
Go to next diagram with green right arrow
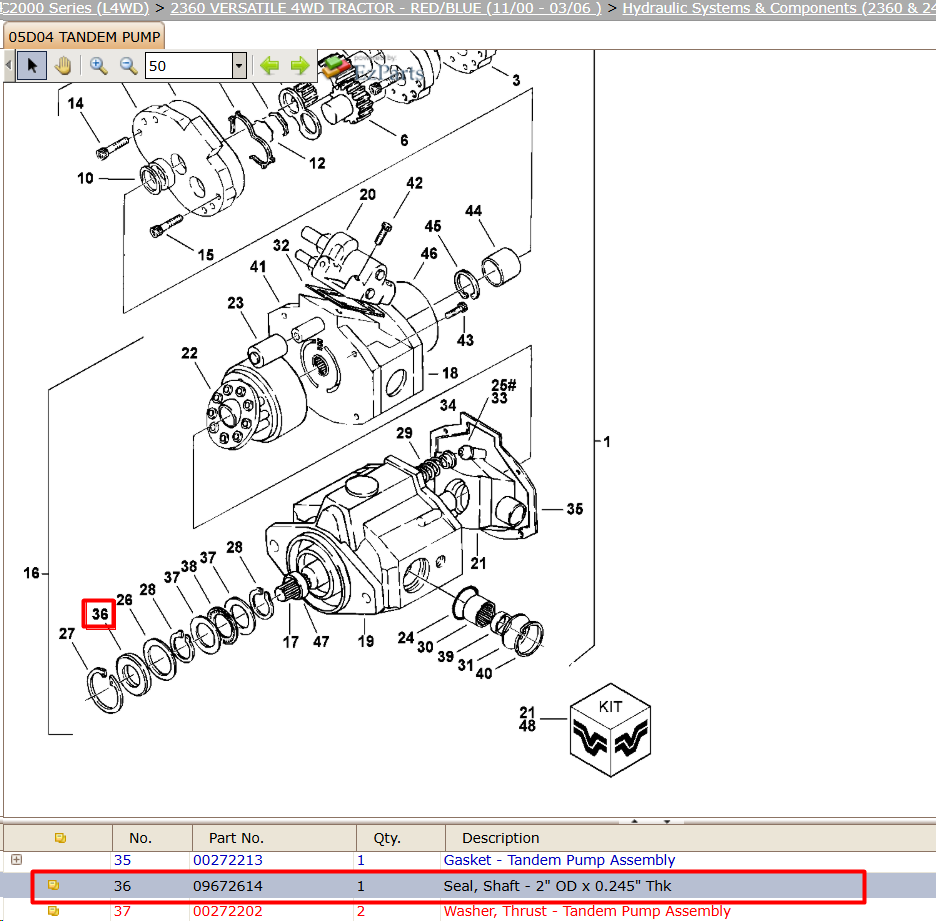300,65
